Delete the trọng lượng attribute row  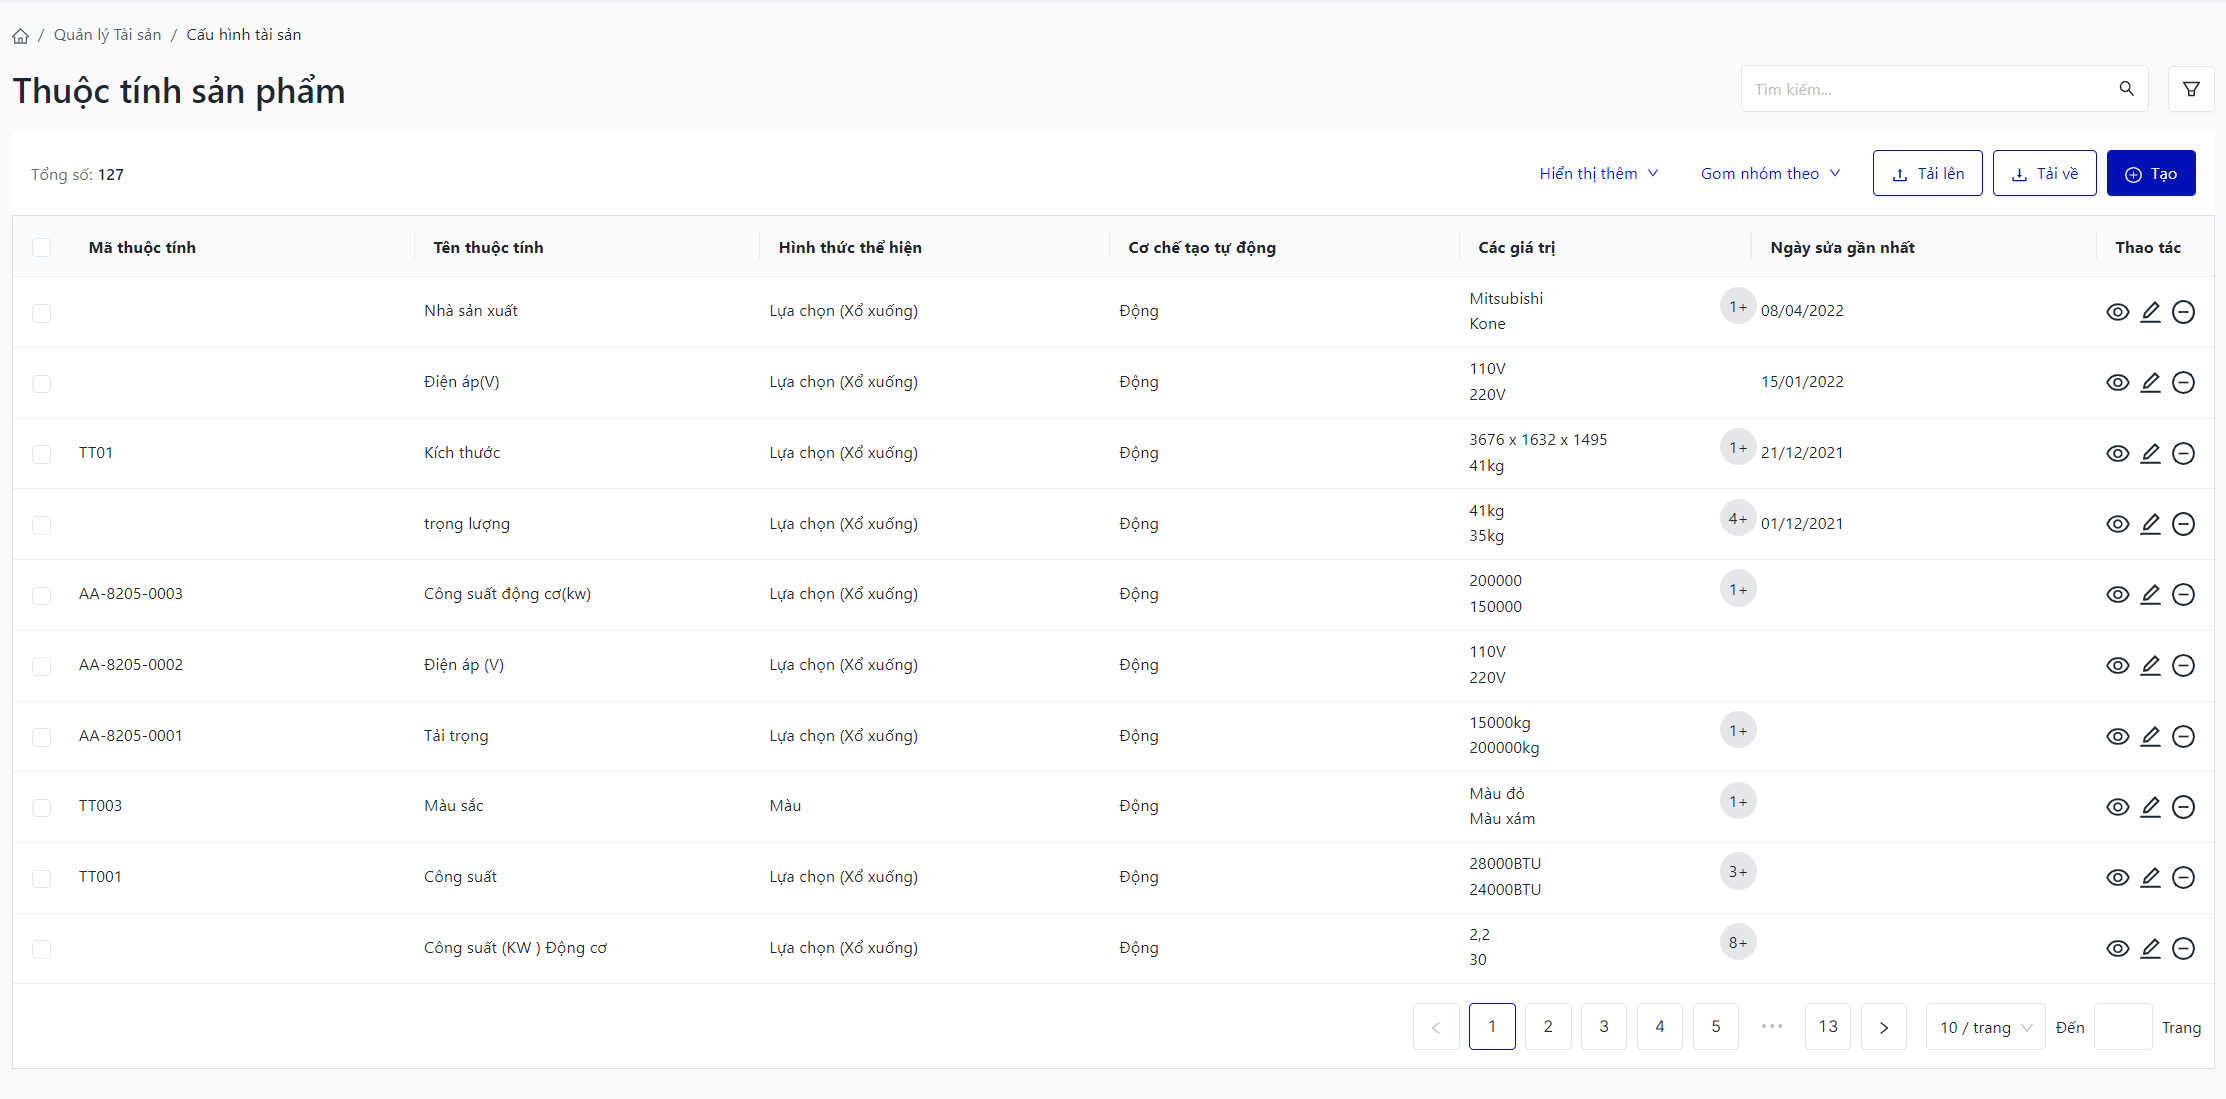(2183, 524)
